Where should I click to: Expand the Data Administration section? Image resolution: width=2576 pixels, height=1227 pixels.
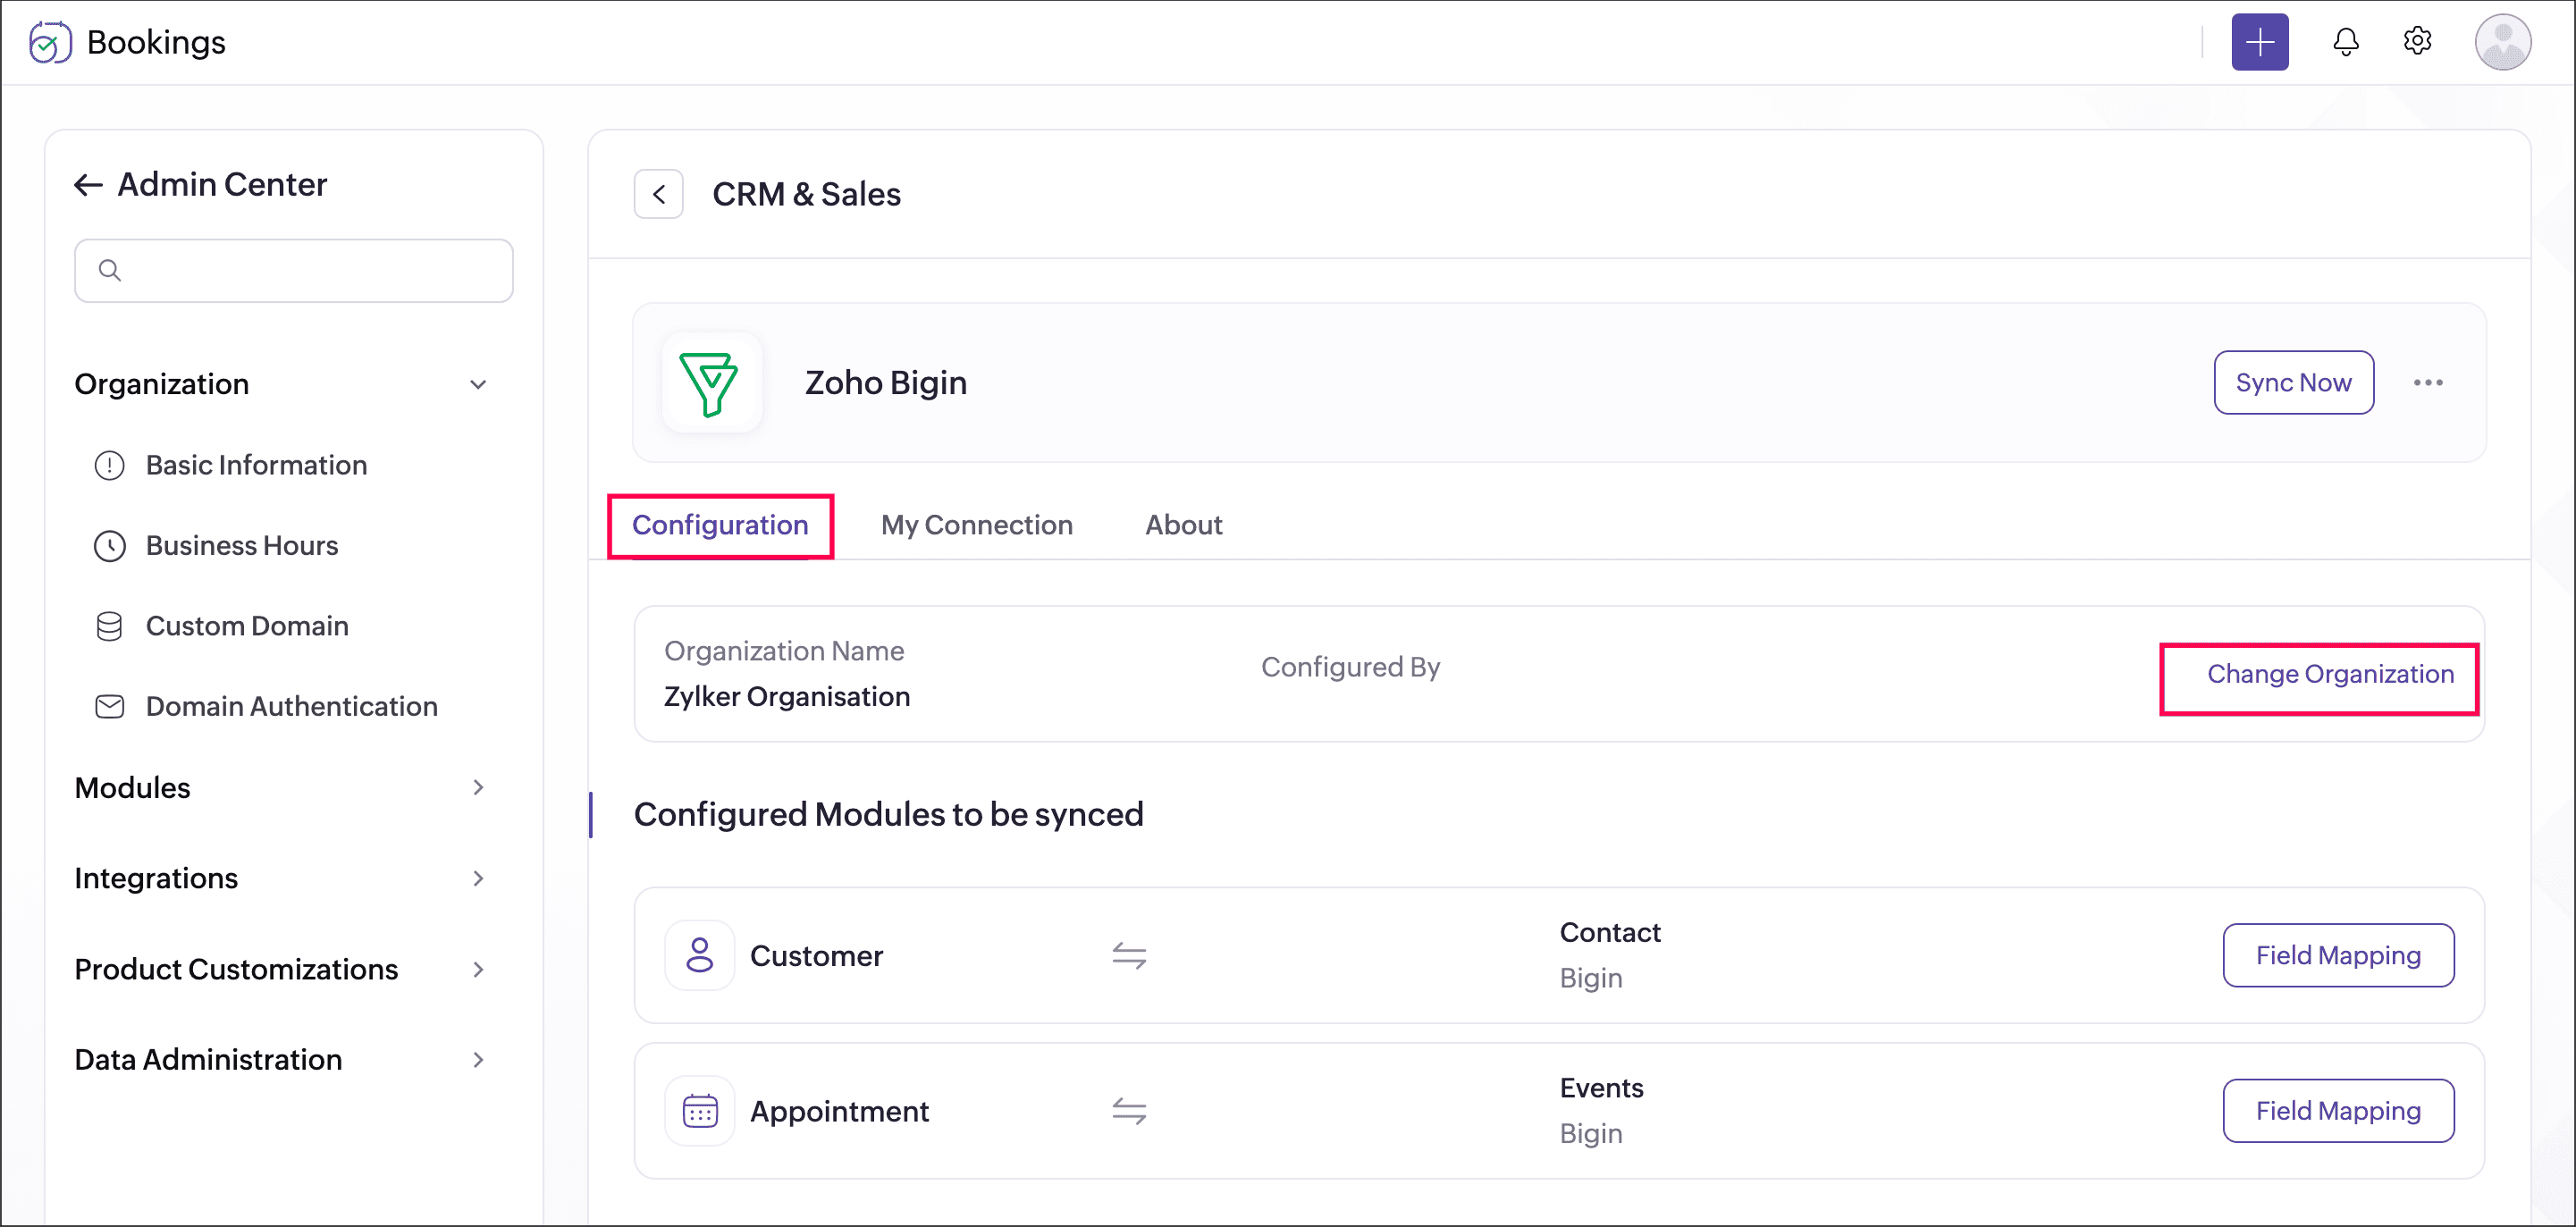(478, 1060)
